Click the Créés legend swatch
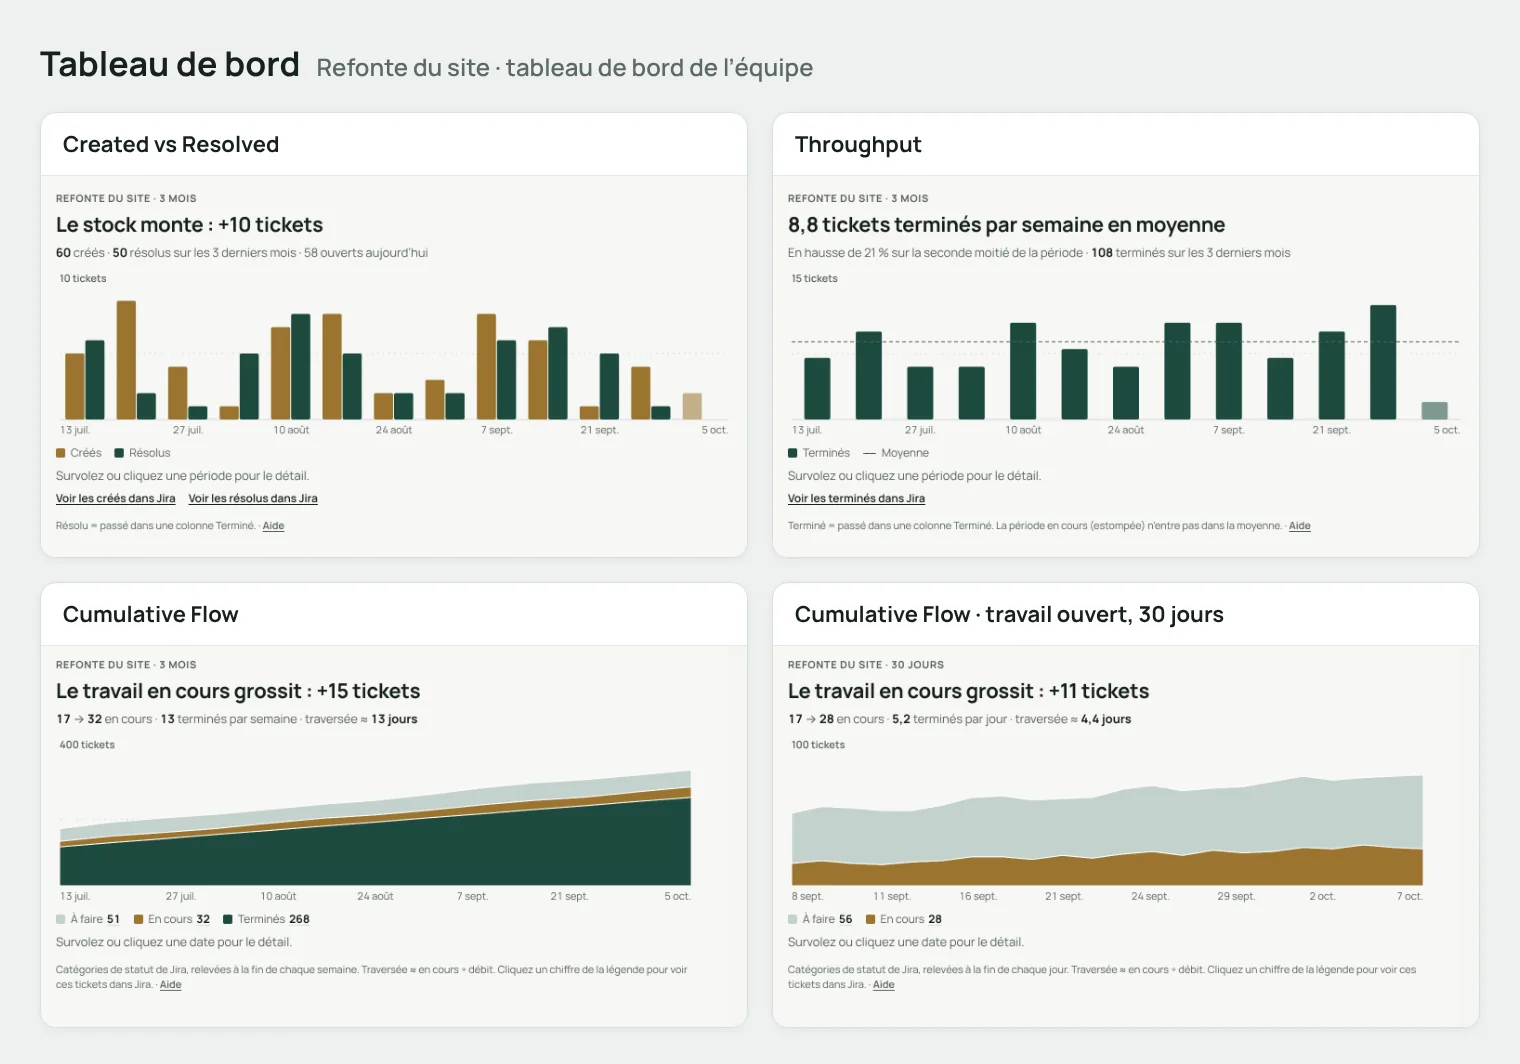 pos(61,453)
